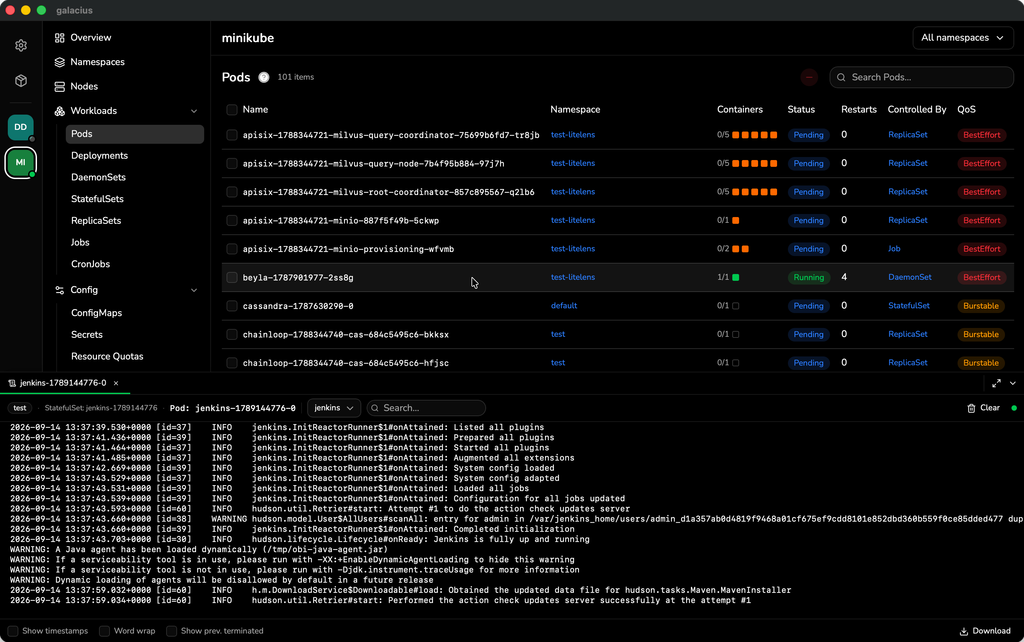Switch to the DD cluster avatar
The height and width of the screenshot is (642, 1024).
click(x=21, y=127)
